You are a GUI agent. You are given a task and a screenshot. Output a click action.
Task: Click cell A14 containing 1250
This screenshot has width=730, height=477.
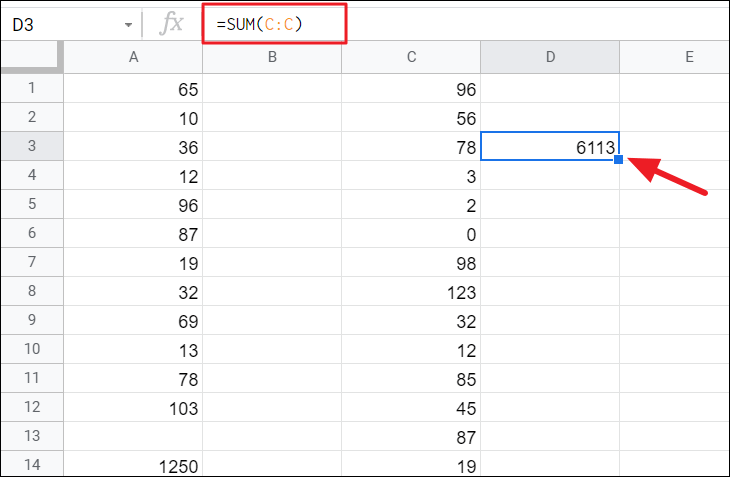pyautogui.click(x=133, y=464)
